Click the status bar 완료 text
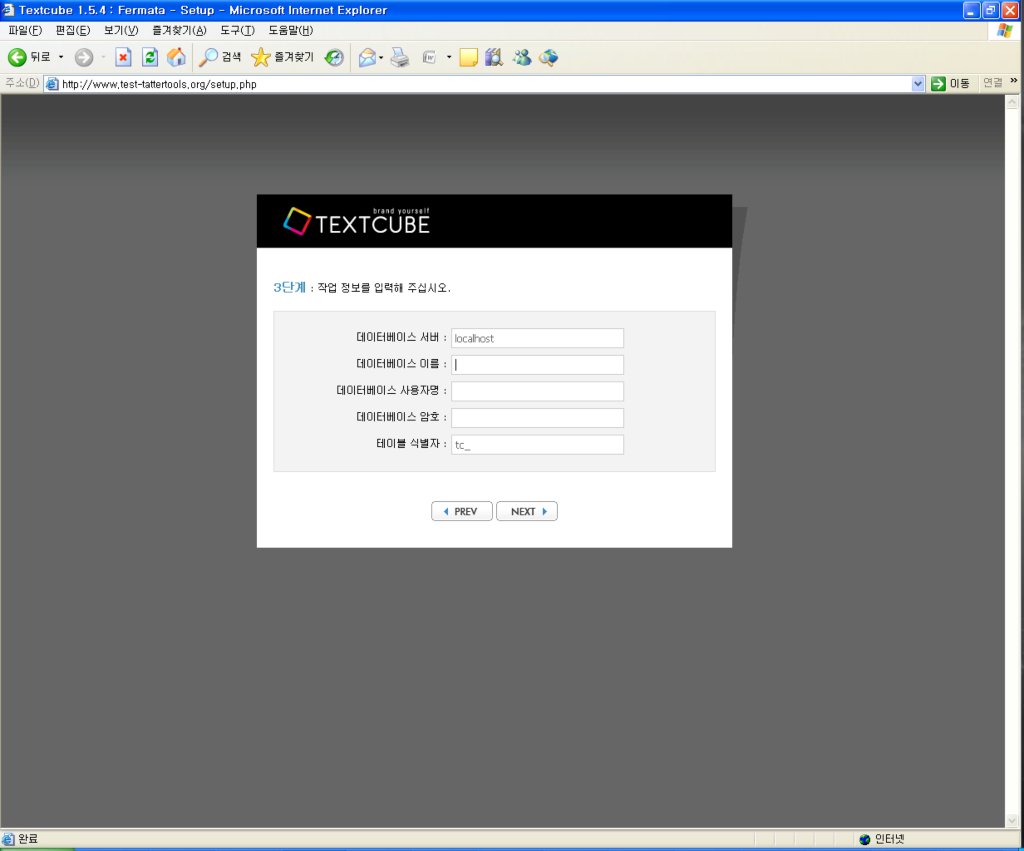The height and width of the screenshot is (851, 1024). click(27, 839)
